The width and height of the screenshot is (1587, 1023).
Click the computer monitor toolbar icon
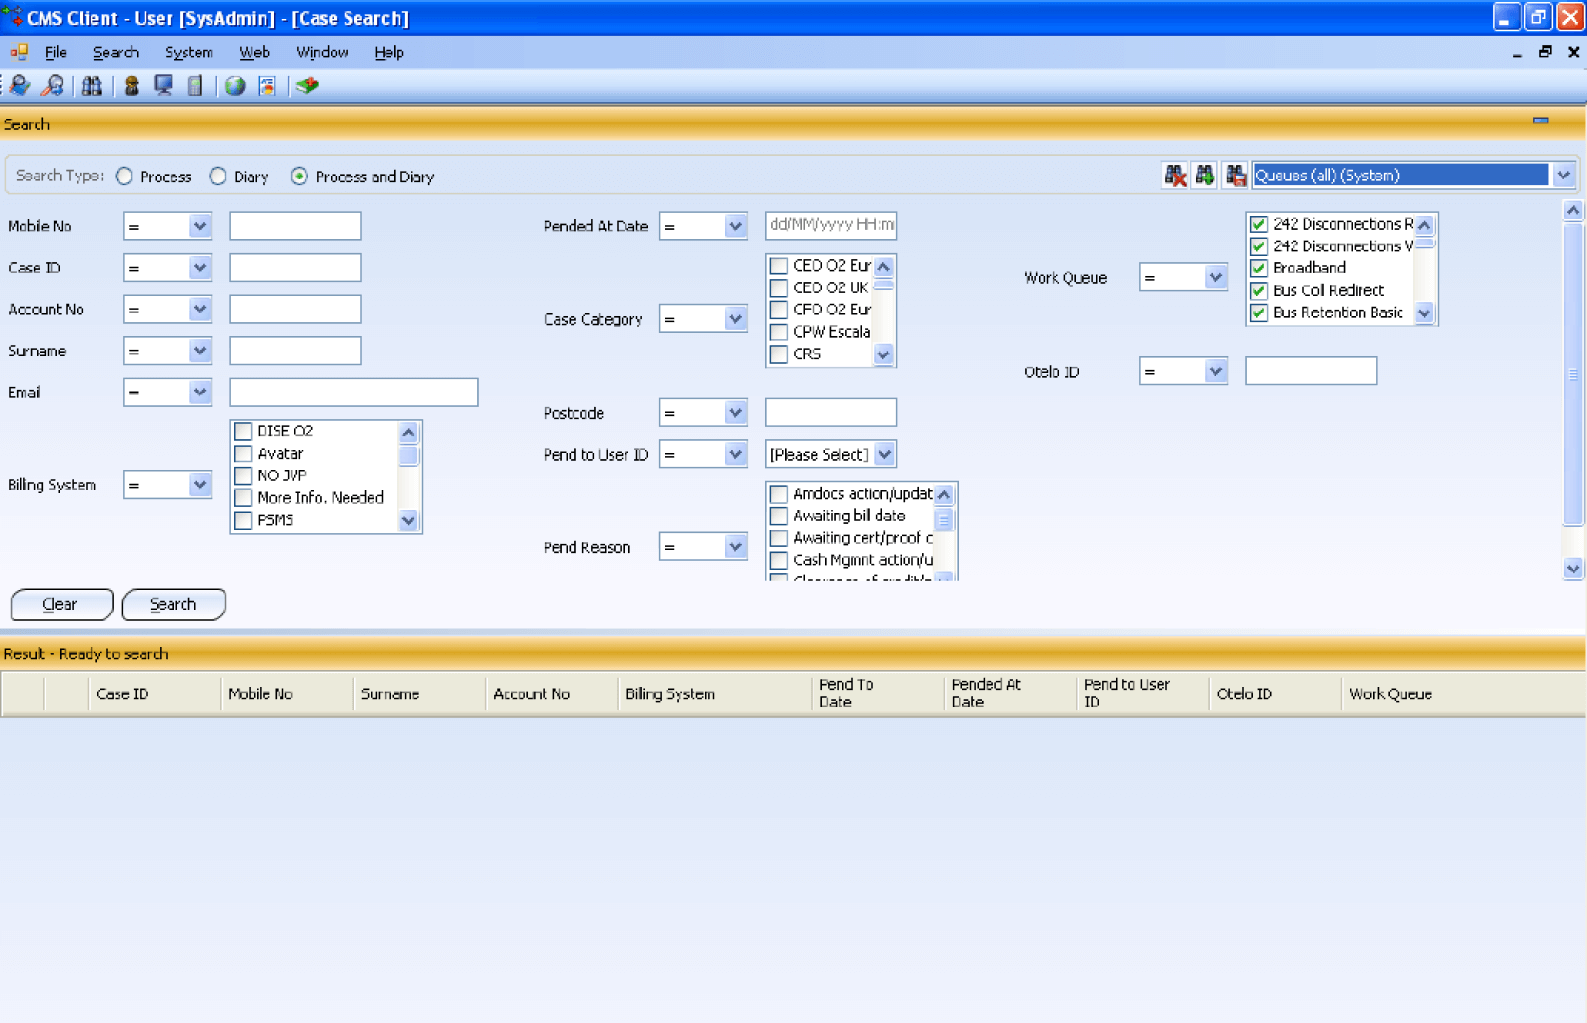[163, 86]
